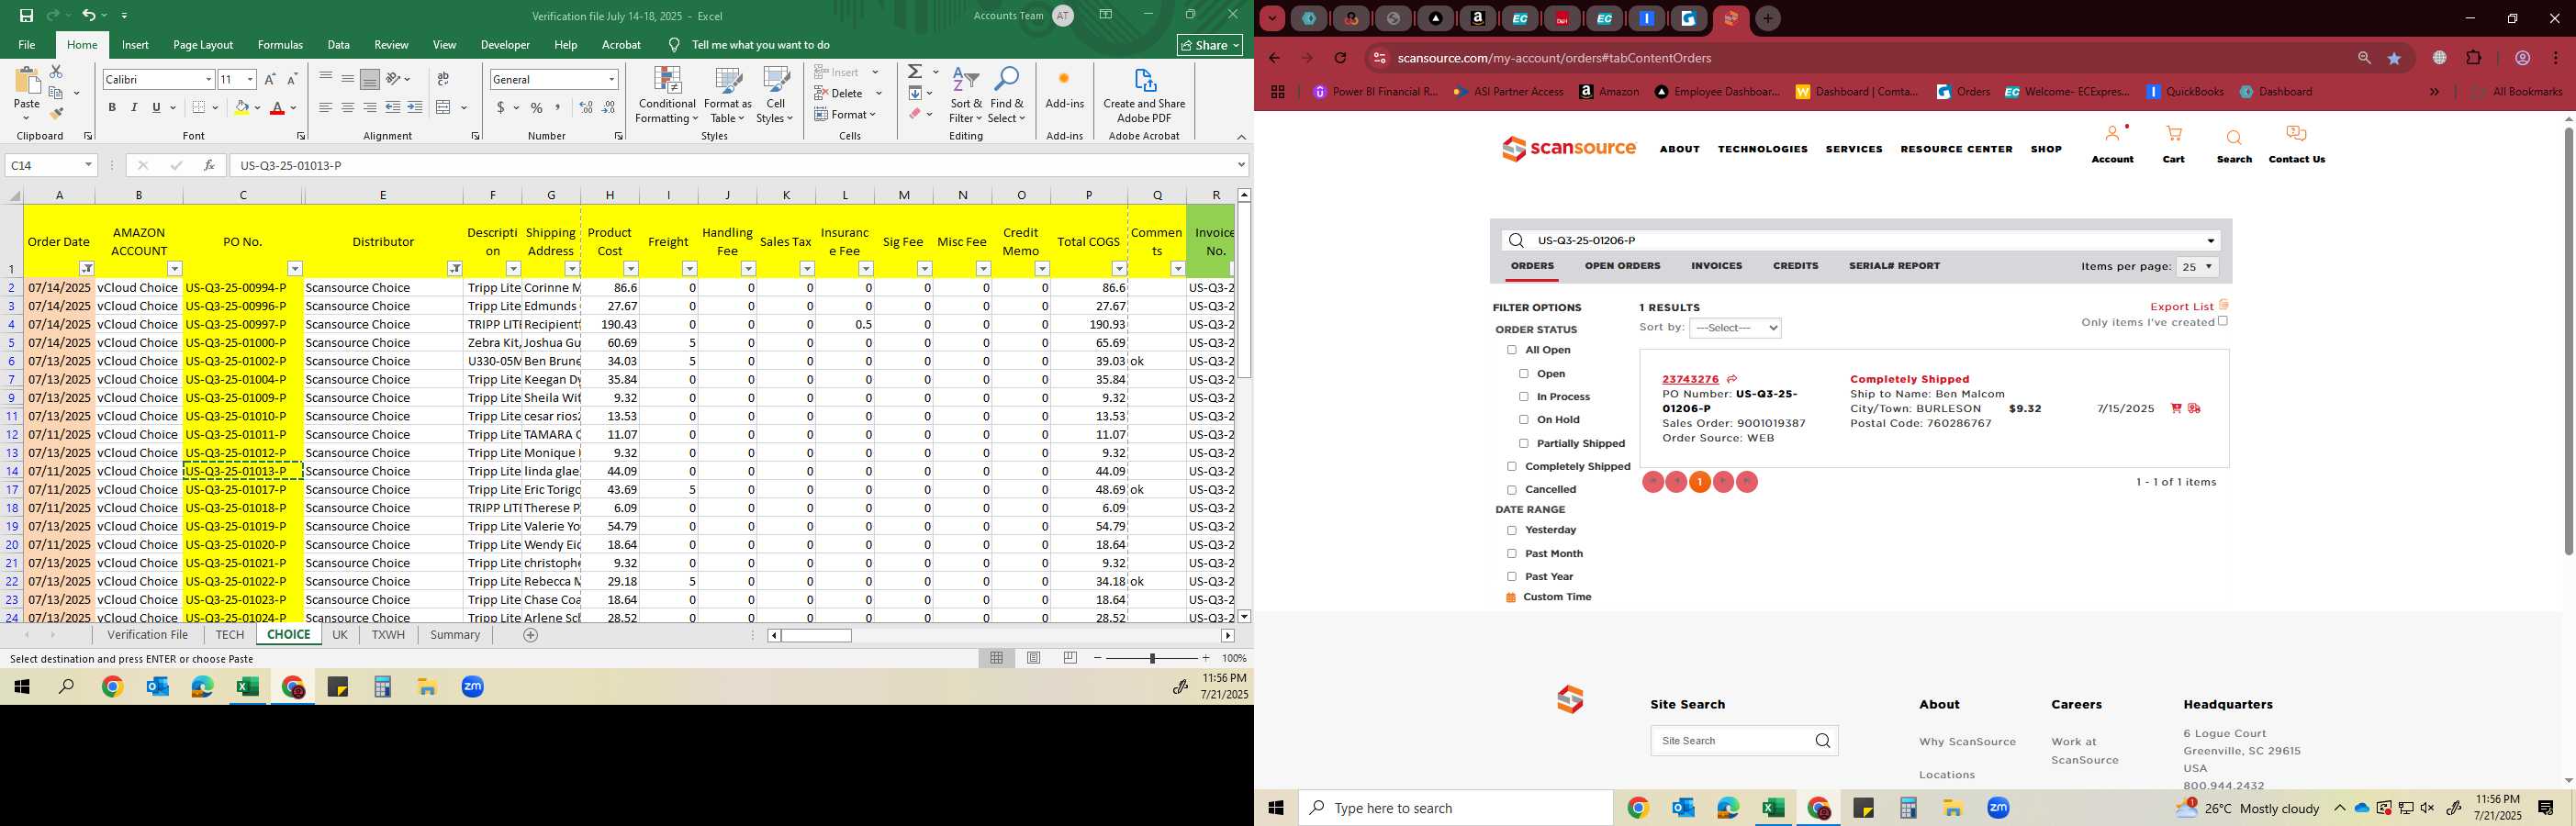Open Sort & Filter in Excel

(966, 96)
